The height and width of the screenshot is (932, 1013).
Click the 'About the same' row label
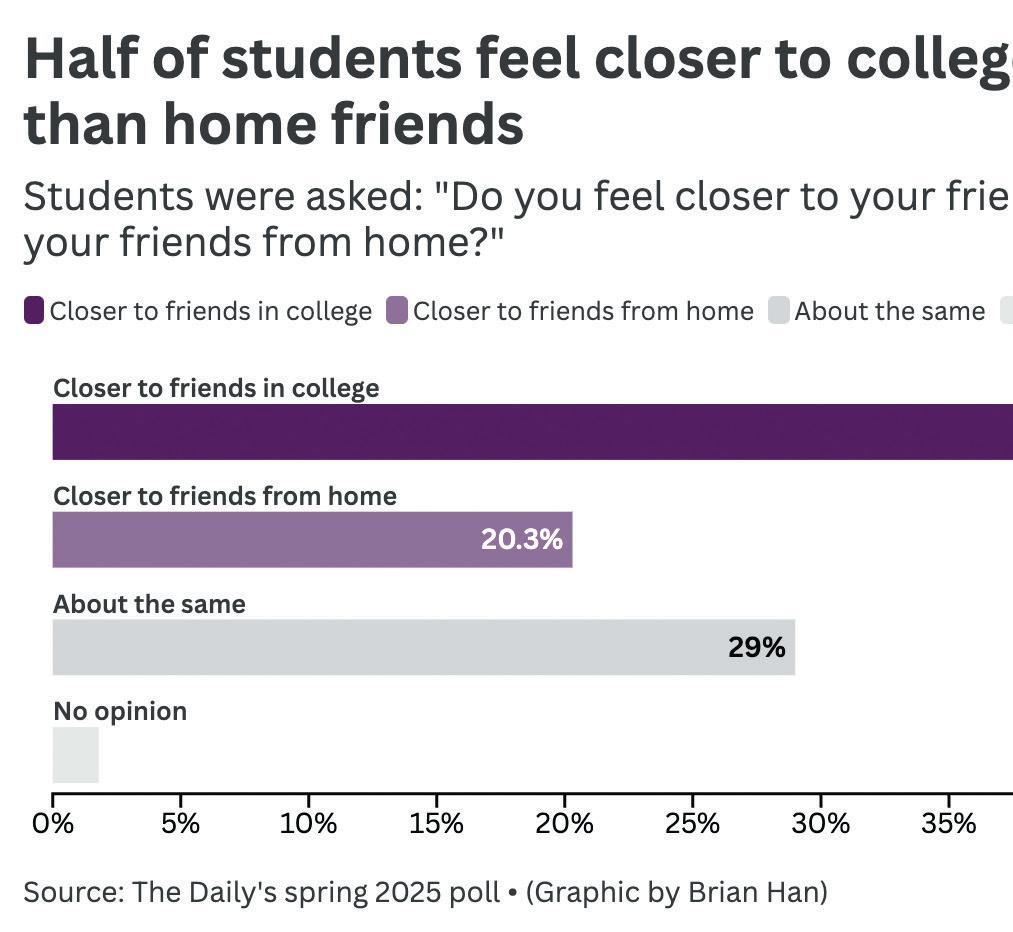tap(149, 604)
